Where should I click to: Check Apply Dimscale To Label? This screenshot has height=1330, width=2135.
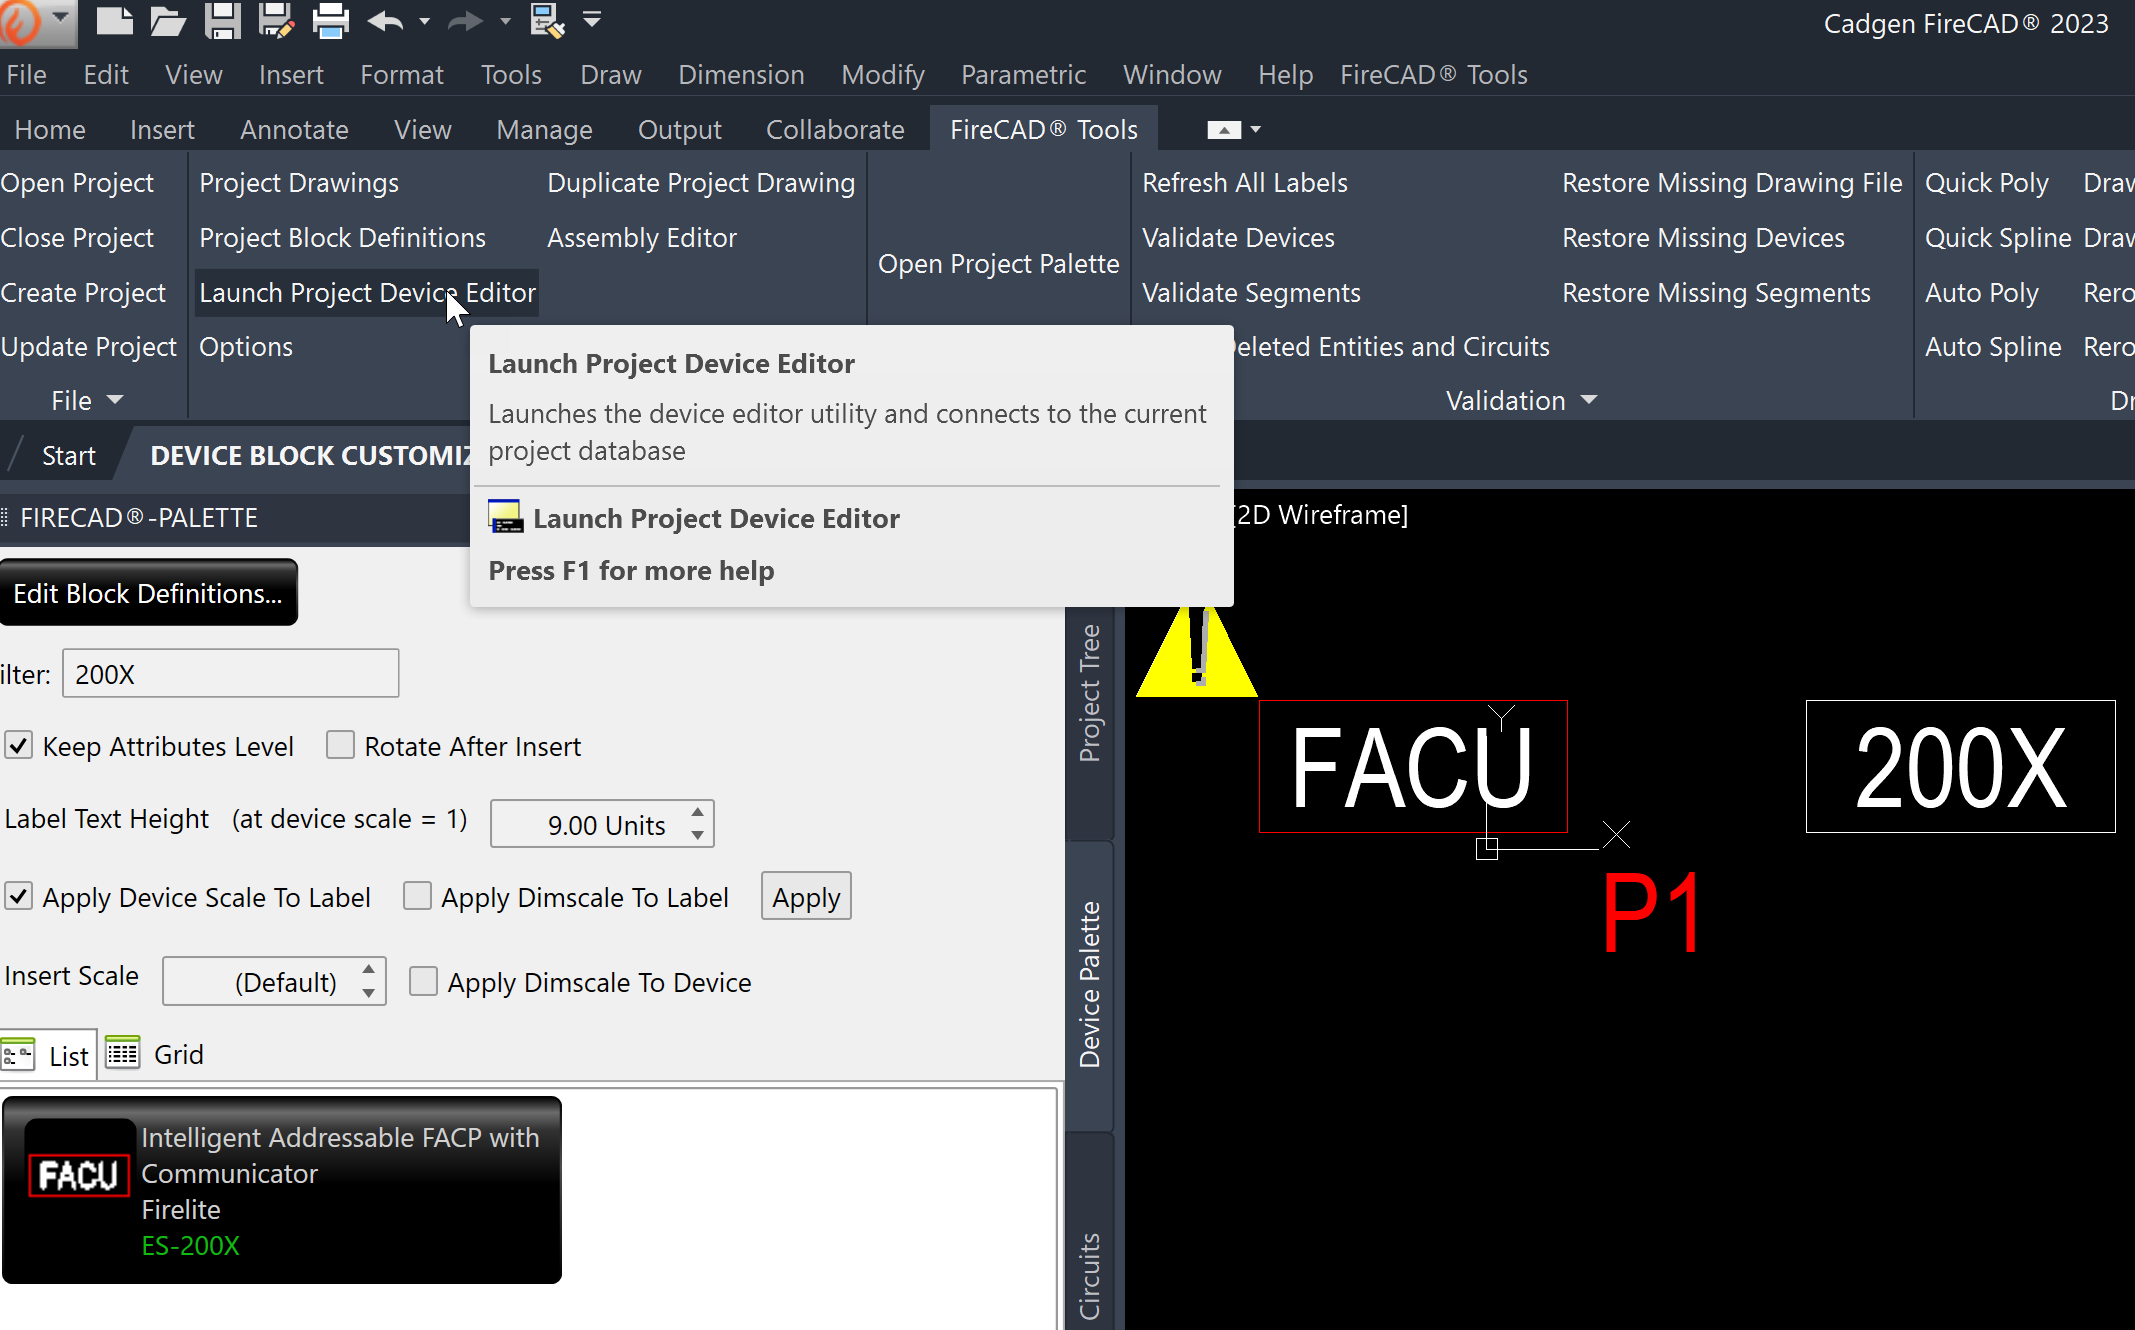[x=417, y=895]
